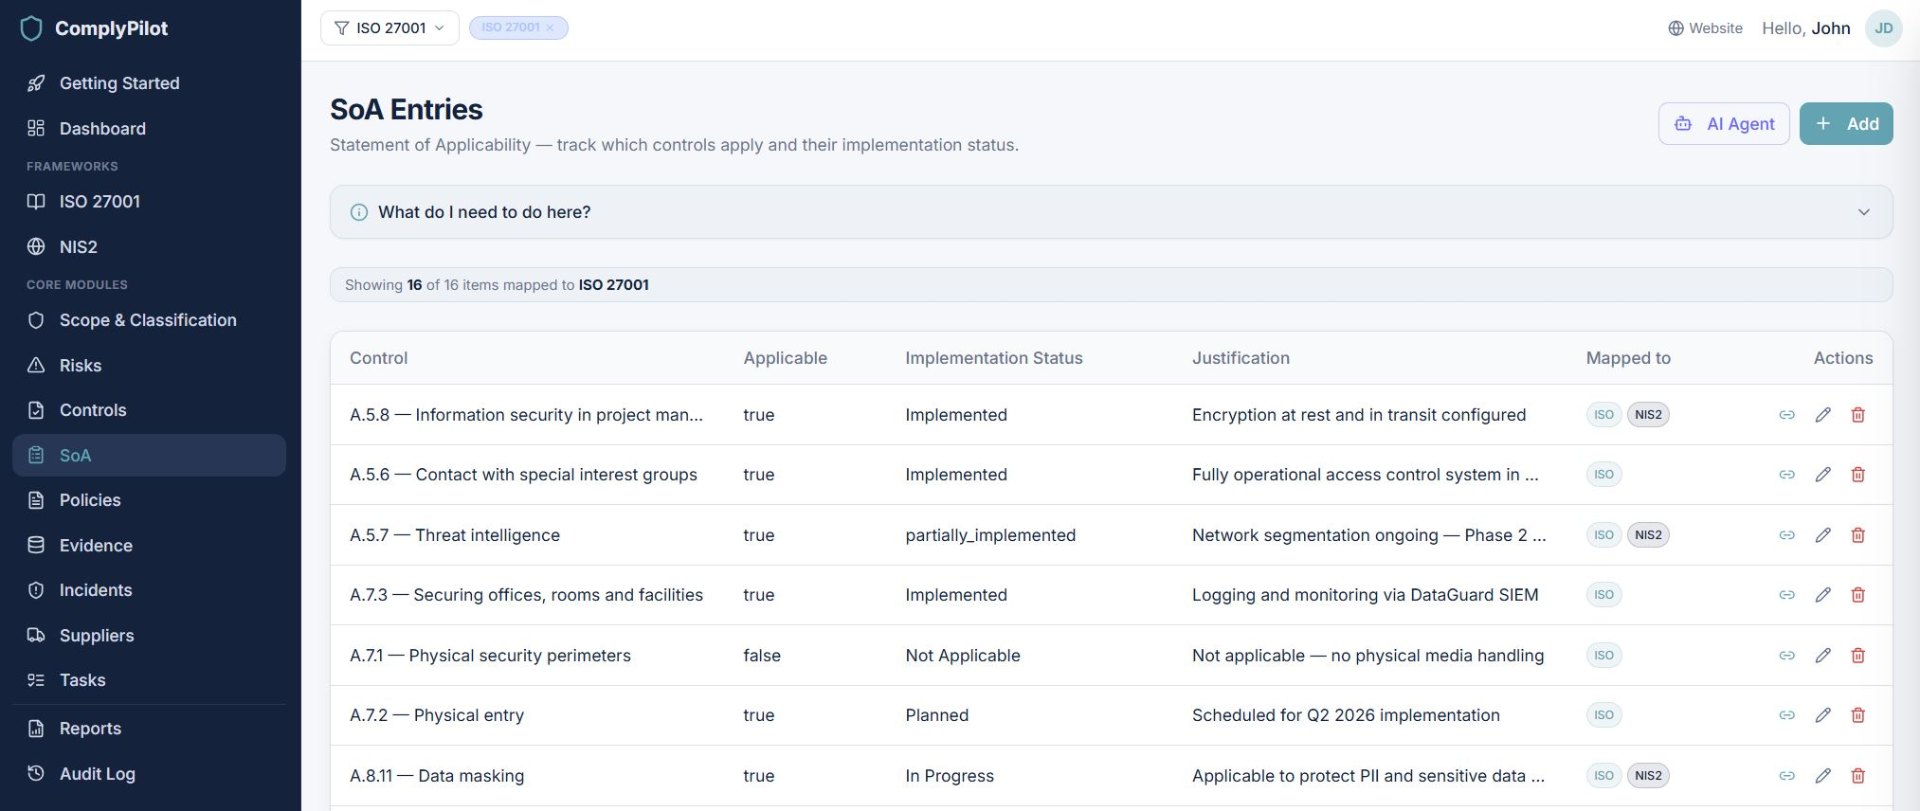Open the Website link in the header

click(1705, 28)
